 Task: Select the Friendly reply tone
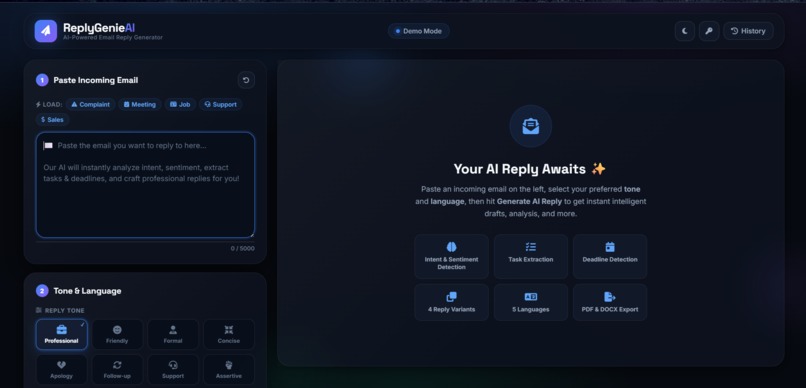pos(117,335)
